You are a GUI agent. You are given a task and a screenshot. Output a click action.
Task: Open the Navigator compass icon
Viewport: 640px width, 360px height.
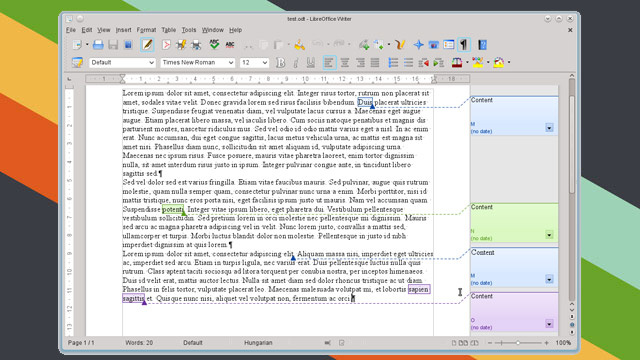click(418, 45)
